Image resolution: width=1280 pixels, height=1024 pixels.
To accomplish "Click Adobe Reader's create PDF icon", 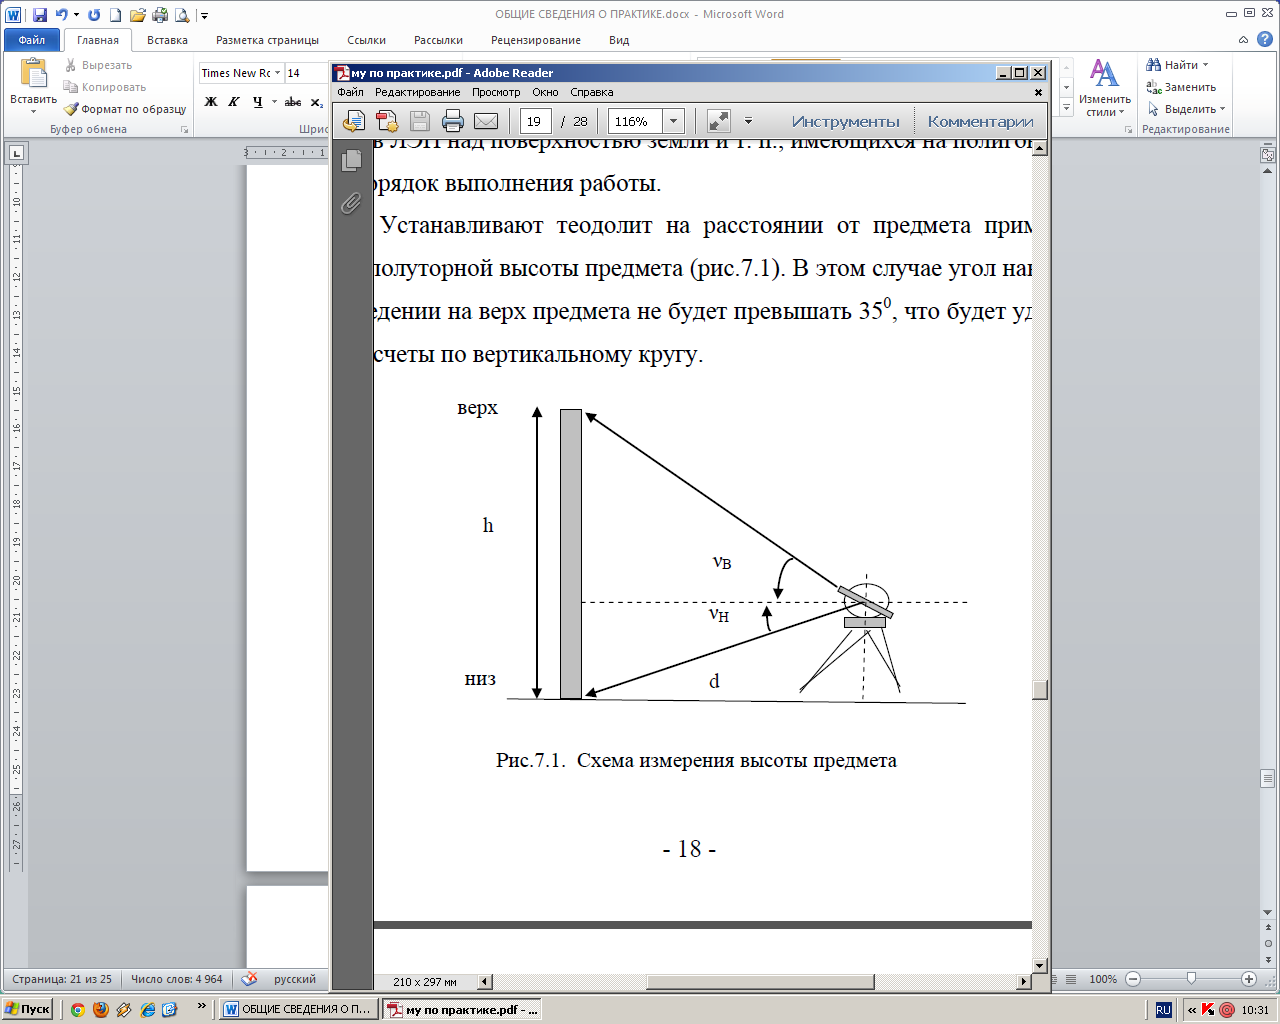I will click(387, 121).
